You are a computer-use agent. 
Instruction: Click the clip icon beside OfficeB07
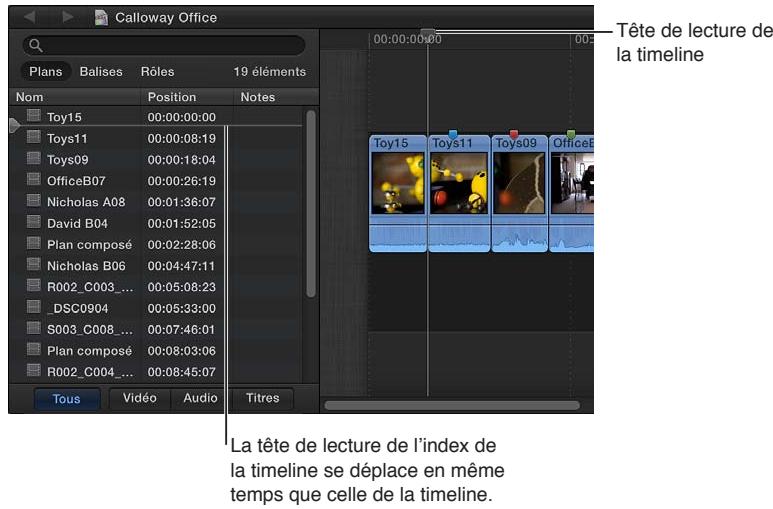(34, 179)
